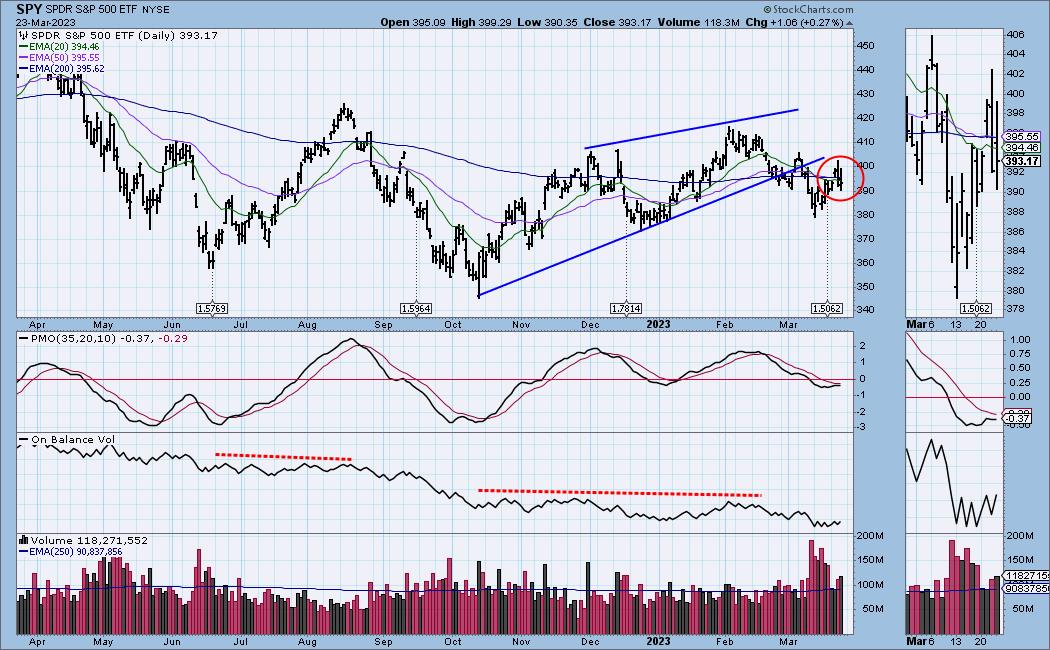
Task: Click the 406 axis label in the zoomed panel
Action: pyautogui.click(x=1016, y=34)
